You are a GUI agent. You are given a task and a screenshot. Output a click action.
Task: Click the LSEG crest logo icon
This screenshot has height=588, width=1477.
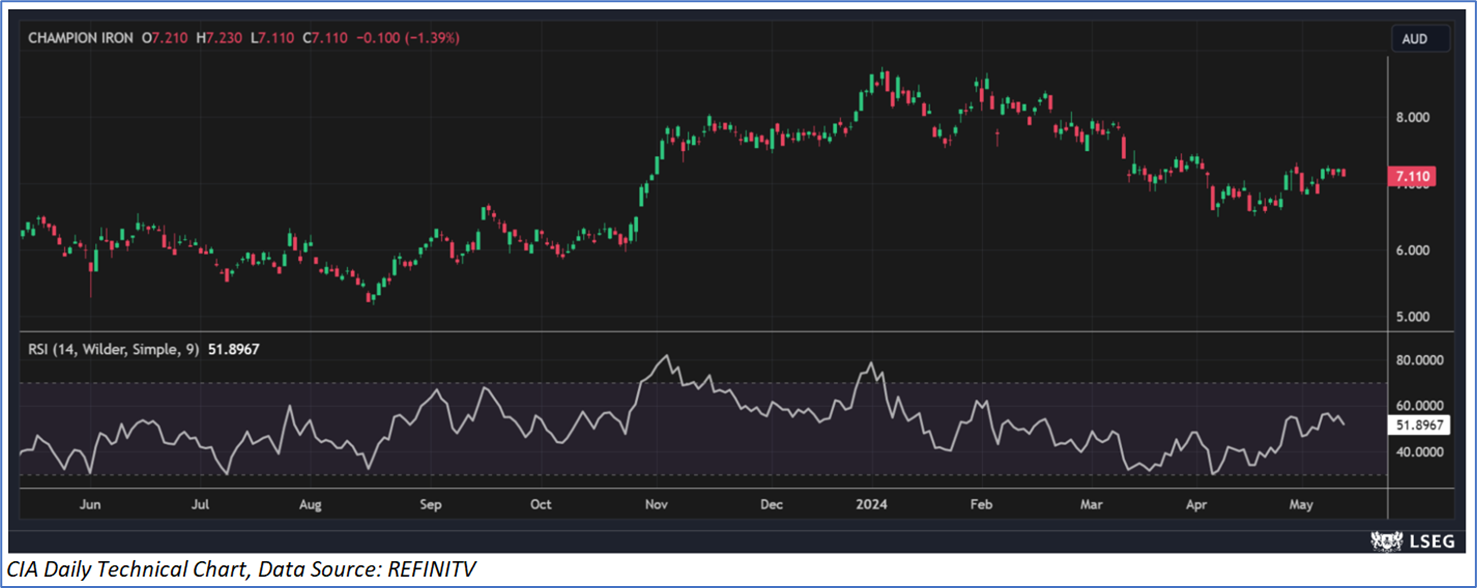[1388, 540]
